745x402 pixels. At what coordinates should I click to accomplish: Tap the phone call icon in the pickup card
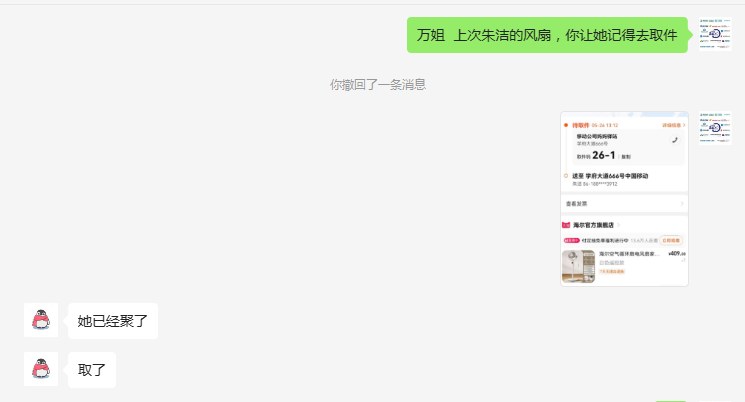674,140
